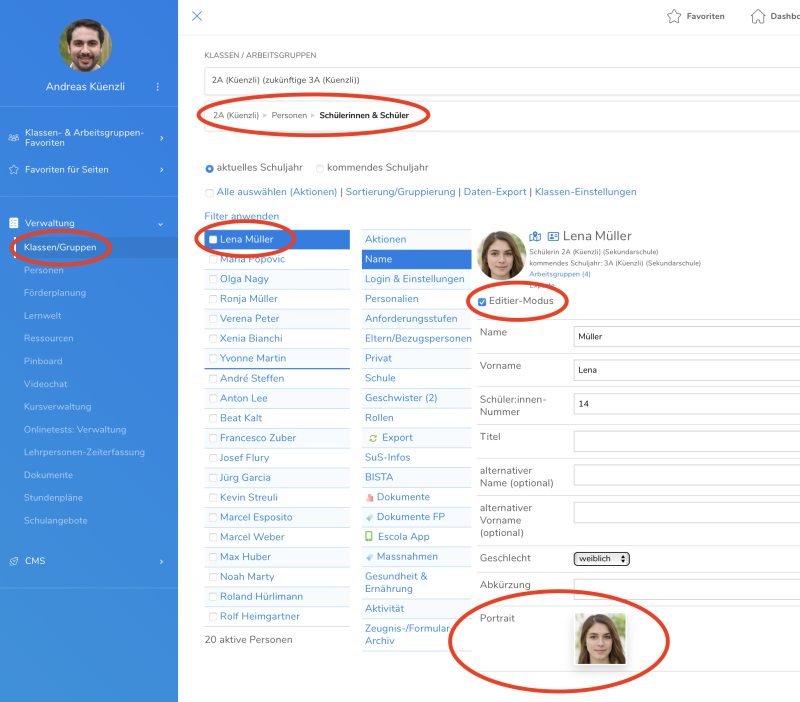Click the Filter anwenden link
The width and height of the screenshot is (800, 702).
(x=241, y=216)
